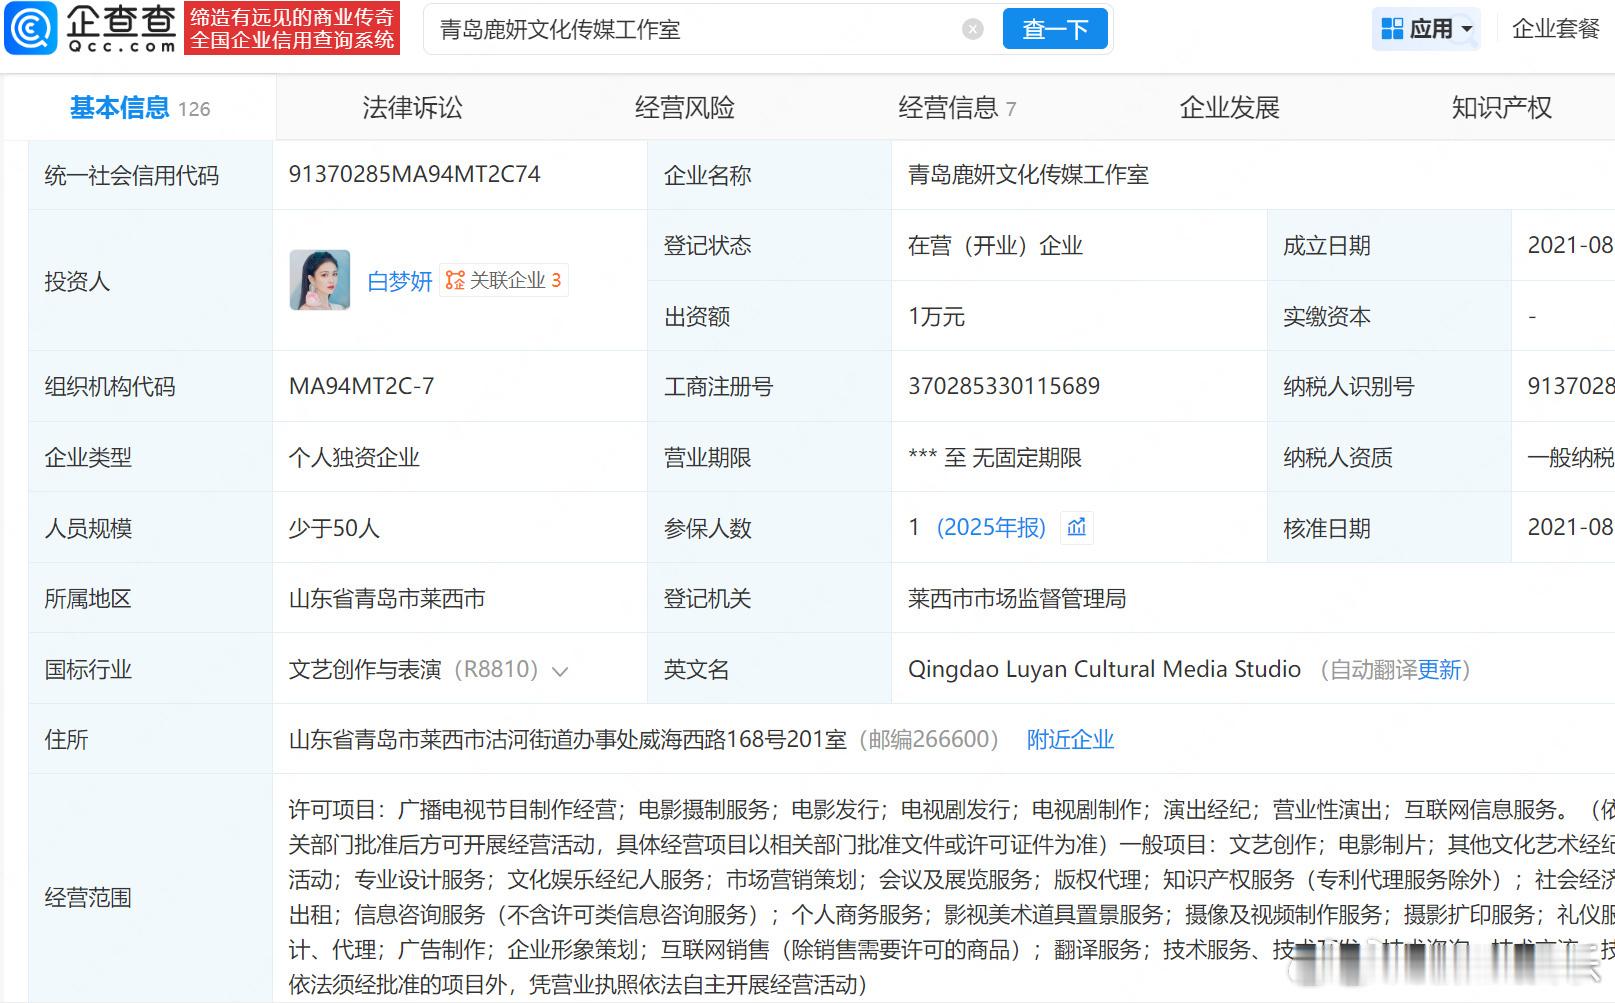The image size is (1615, 1003).
Task: Click the Qcc slogan banner
Action: 292,28
